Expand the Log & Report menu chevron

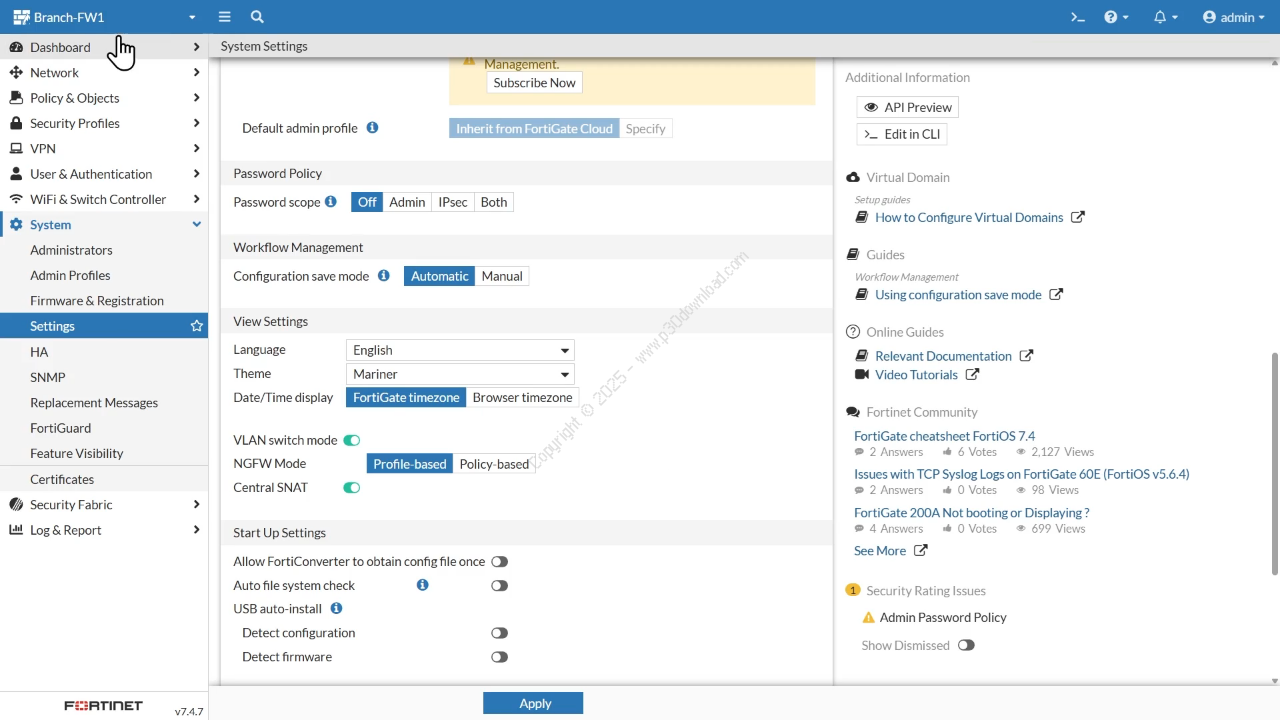pos(196,530)
